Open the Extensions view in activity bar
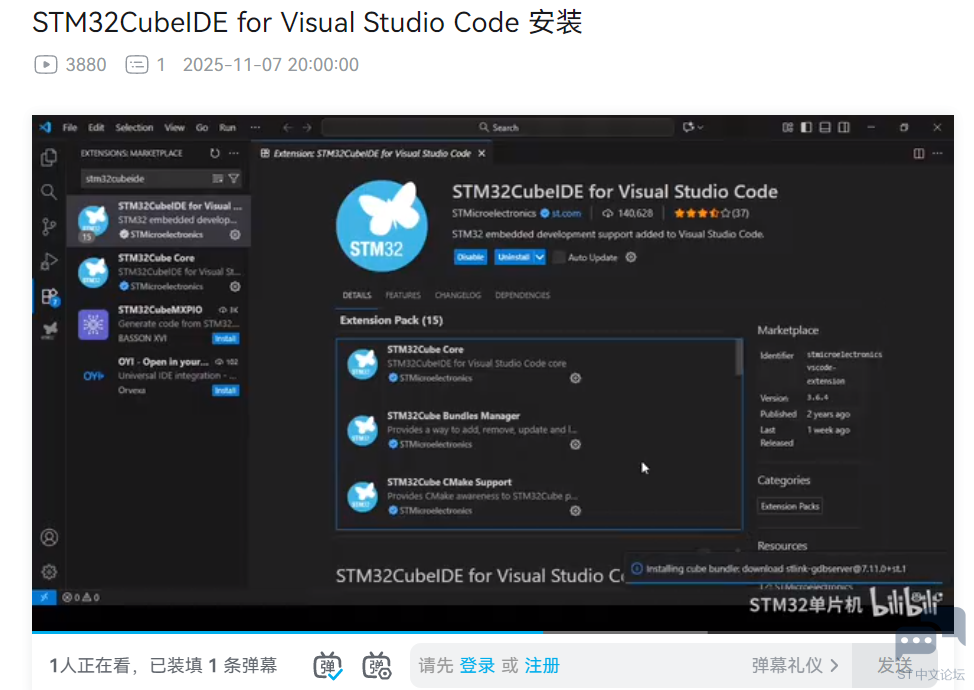The height and width of the screenshot is (690, 974). point(50,297)
